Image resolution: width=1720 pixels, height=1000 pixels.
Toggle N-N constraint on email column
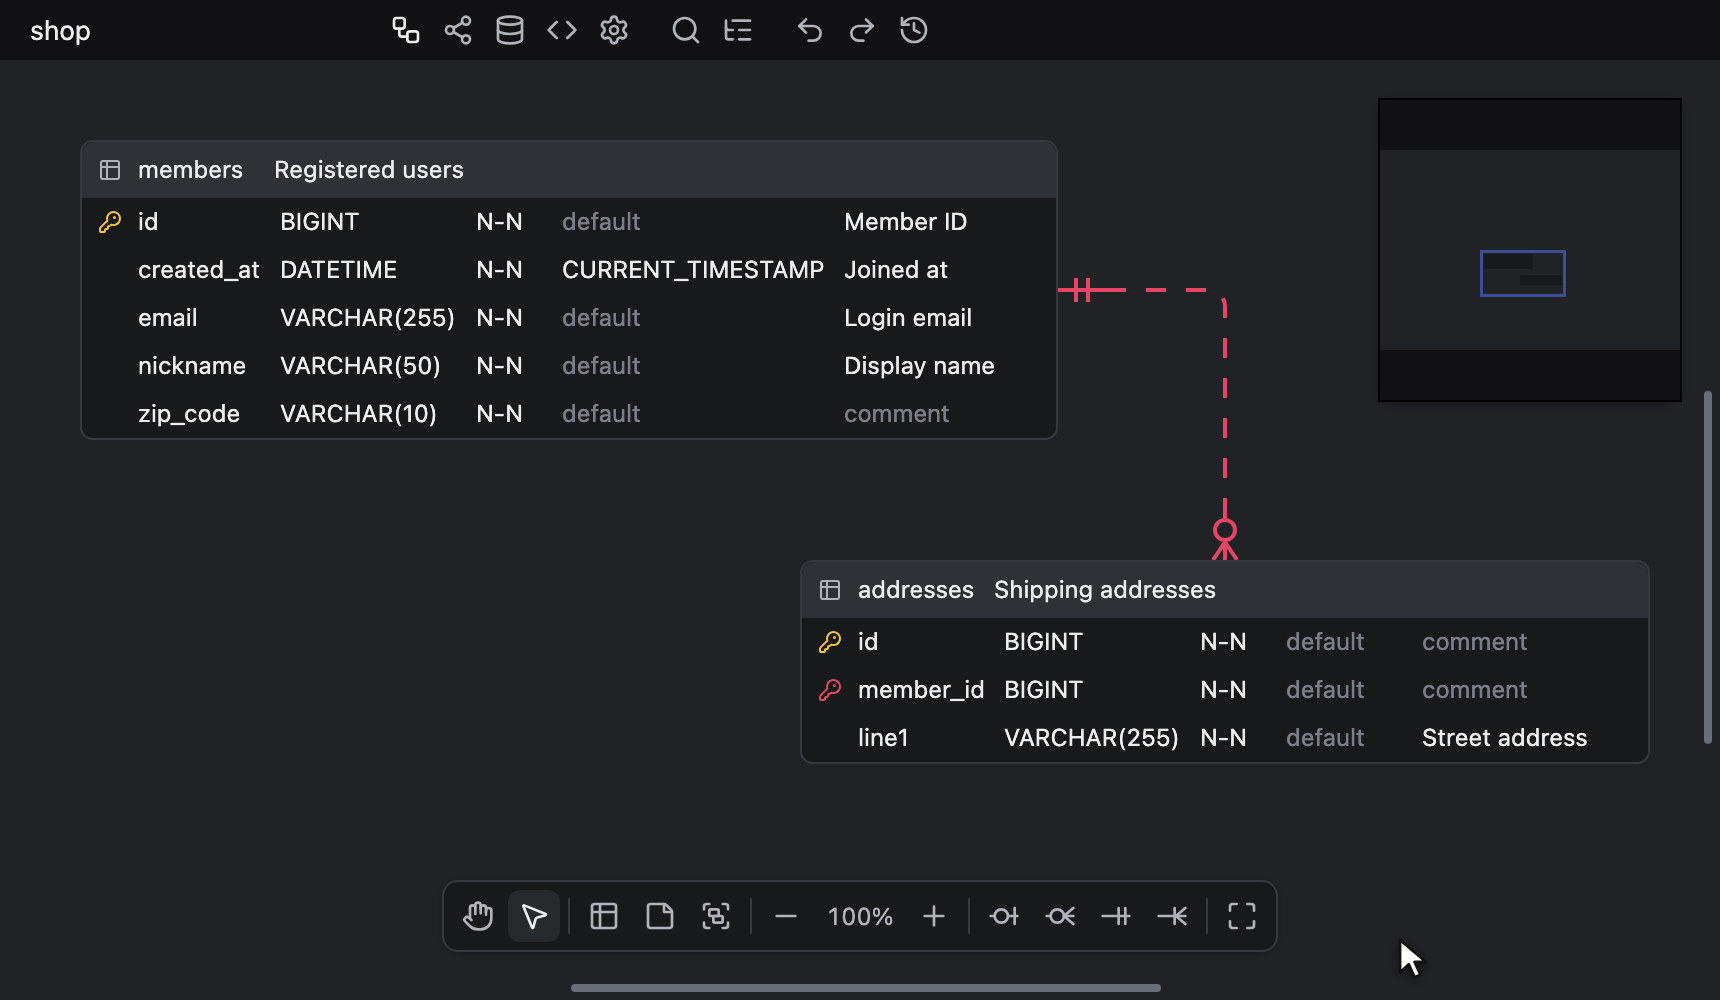click(499, 318)
